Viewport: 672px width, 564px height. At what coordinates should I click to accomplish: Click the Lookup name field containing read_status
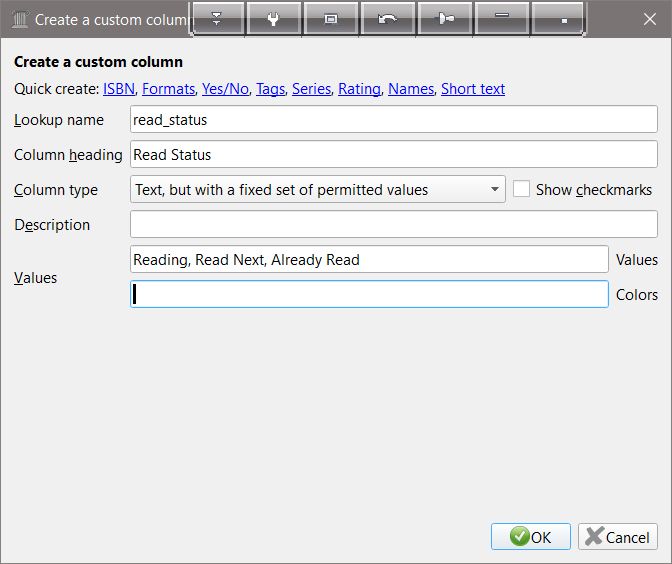pyautogui.click(x=394, y=120)
